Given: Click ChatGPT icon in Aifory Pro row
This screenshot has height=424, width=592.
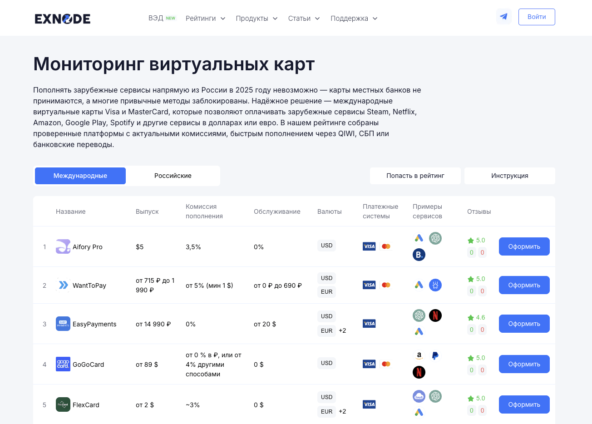Looking at the screenshot, I should (x=435, y=238).
